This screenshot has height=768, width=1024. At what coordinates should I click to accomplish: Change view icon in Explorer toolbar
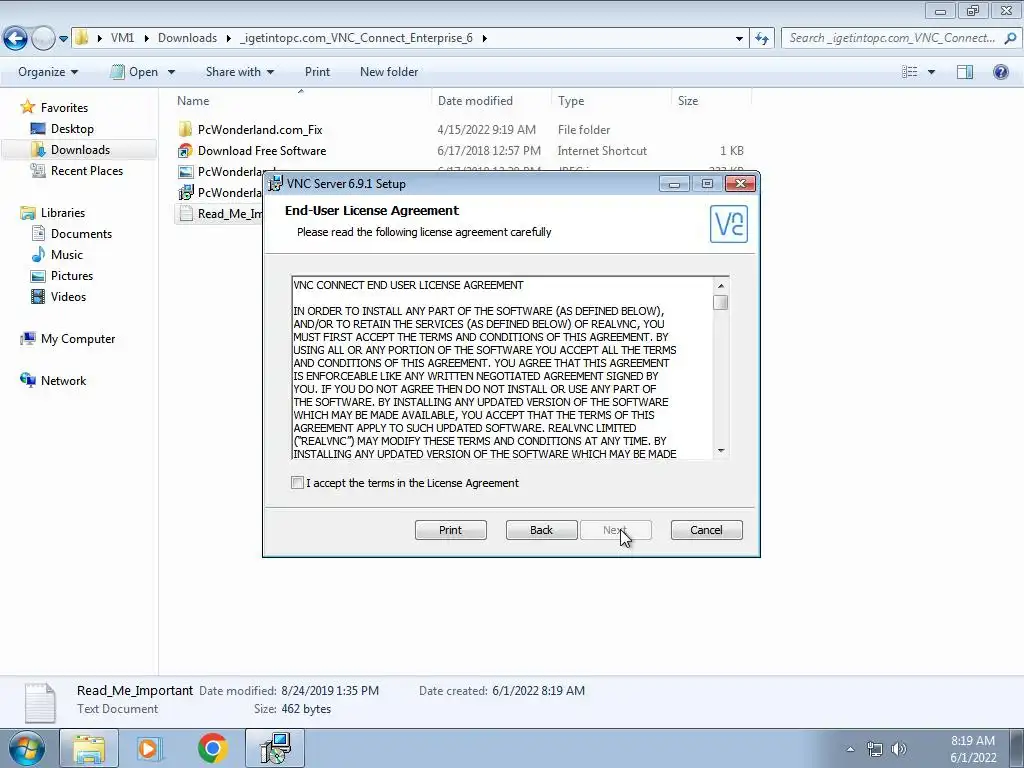[x=910, y=72]
